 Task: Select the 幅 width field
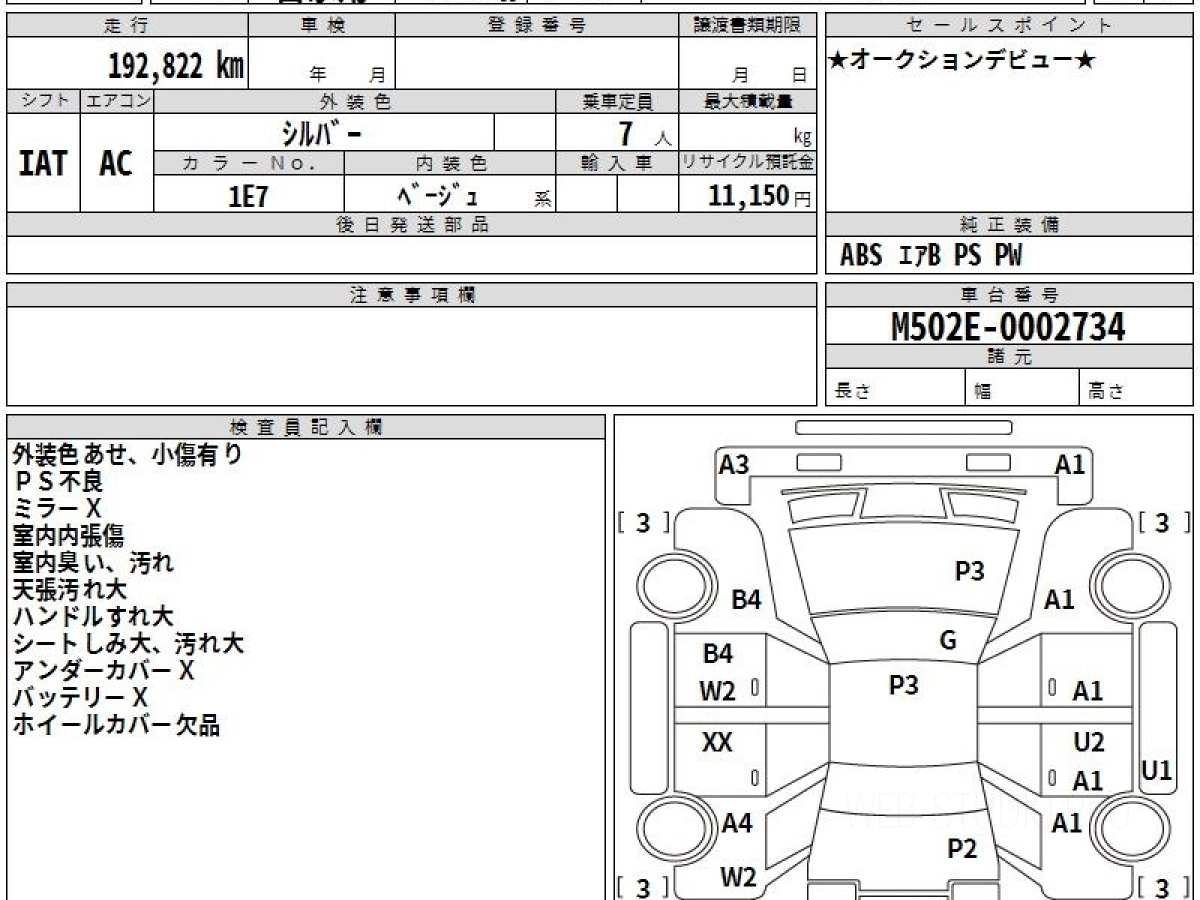[x=1022, y=387]
